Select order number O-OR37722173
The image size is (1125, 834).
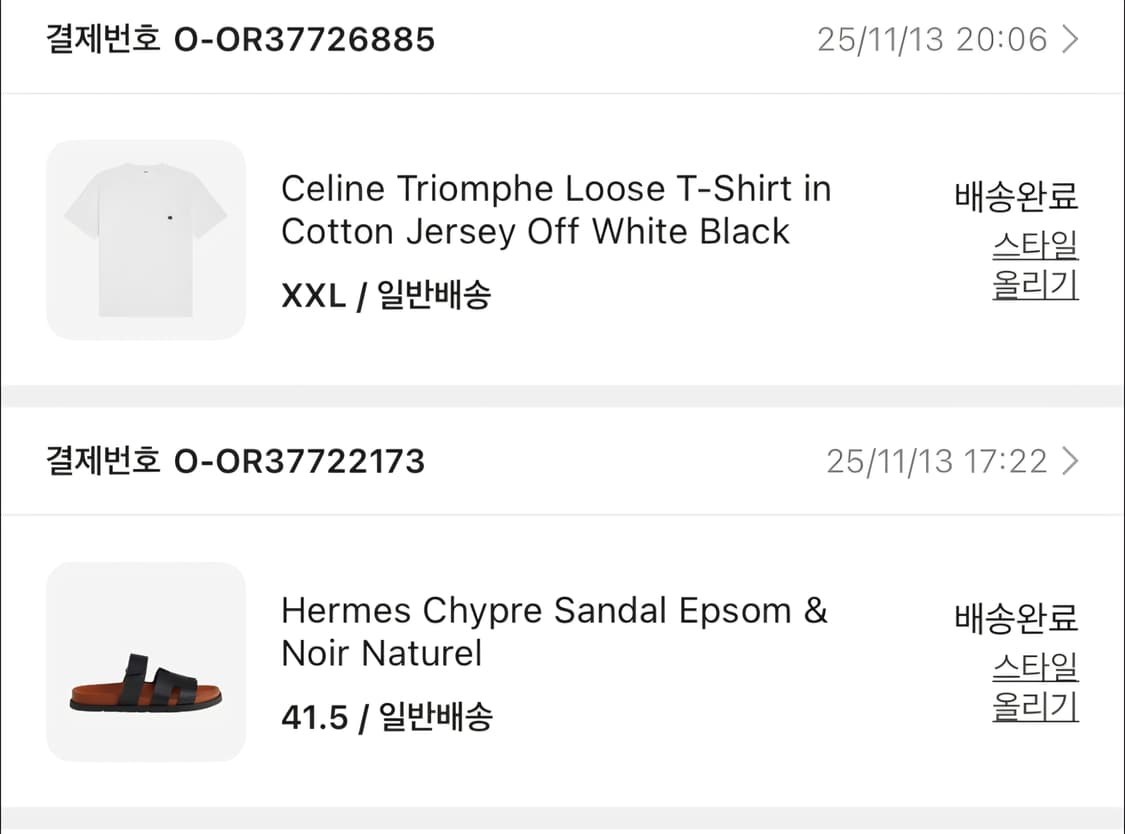[x=300, y=462]
